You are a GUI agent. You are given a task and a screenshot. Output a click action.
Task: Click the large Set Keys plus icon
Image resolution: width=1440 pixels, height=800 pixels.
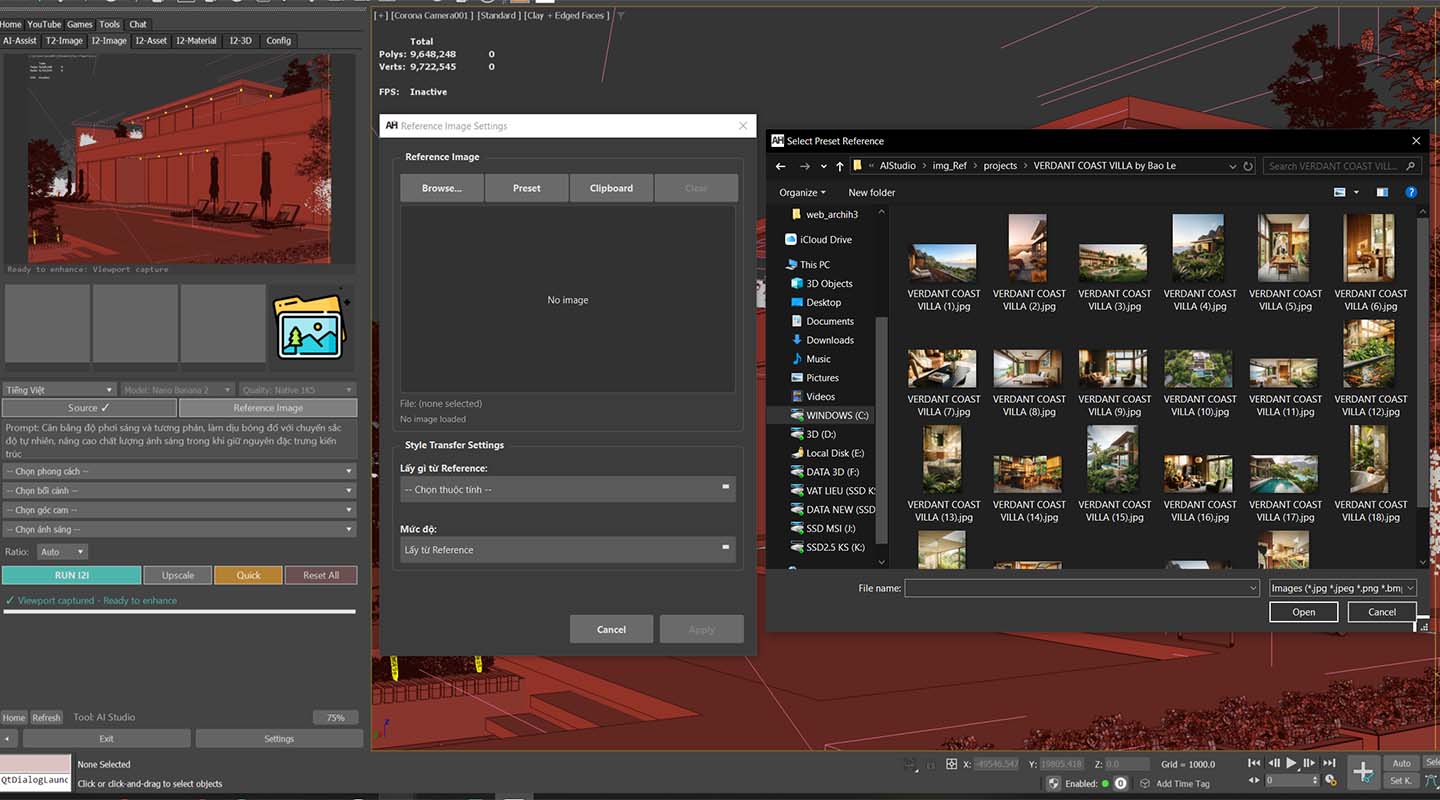pos(1363,772)
